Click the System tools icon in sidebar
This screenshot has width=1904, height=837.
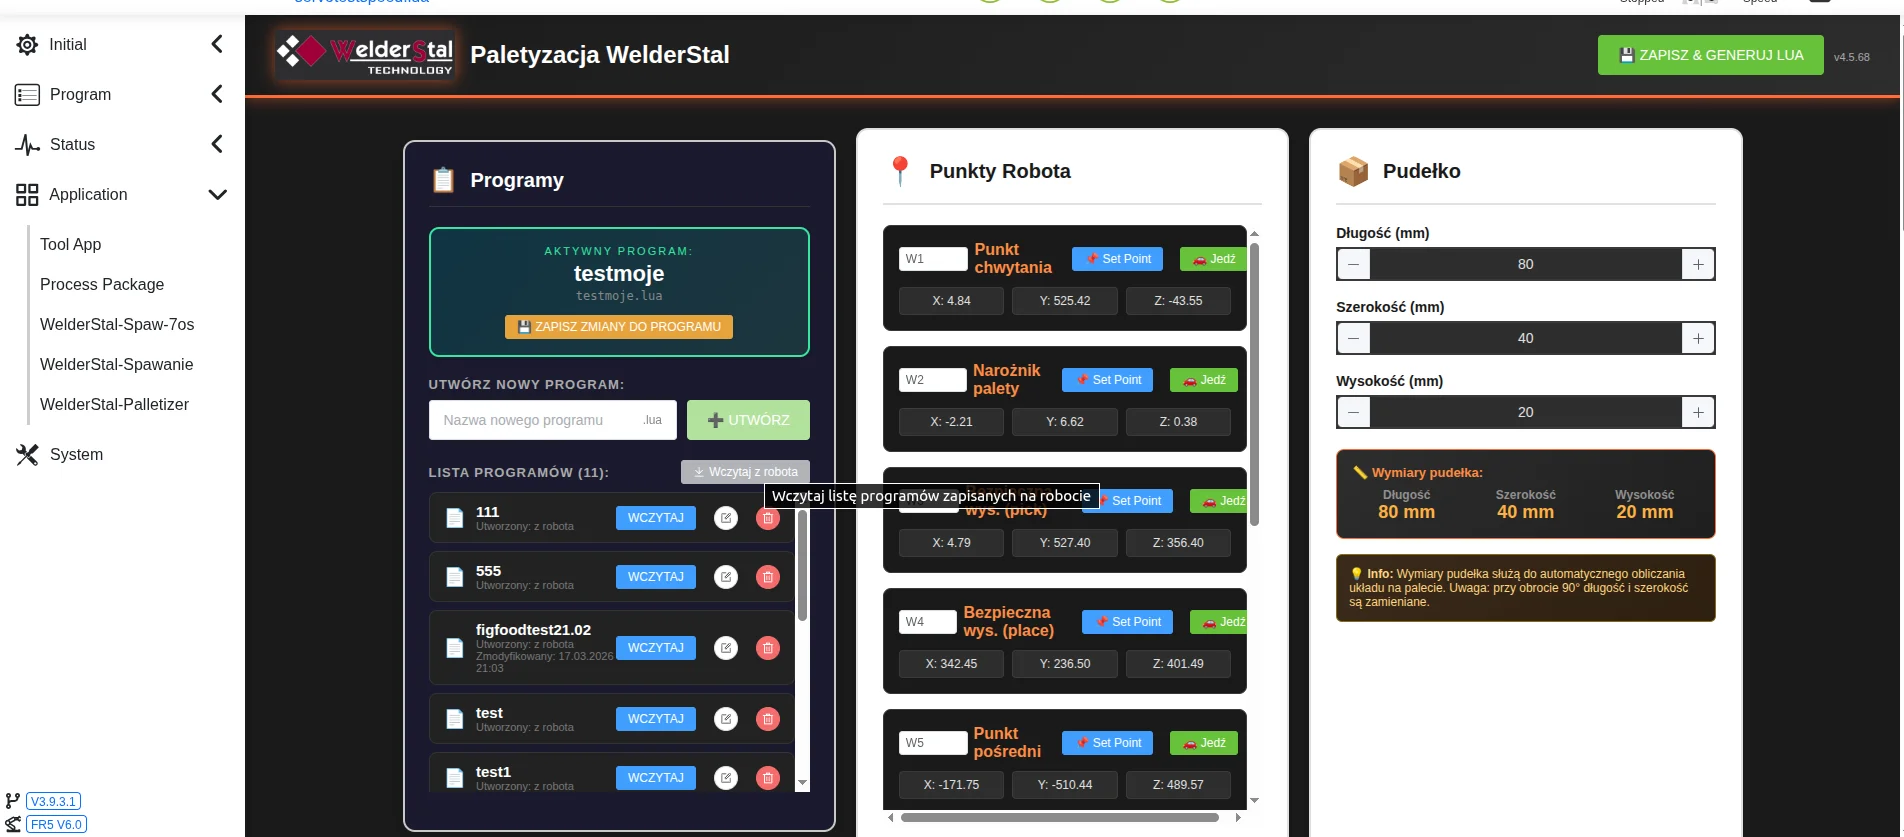click(27, 454)
